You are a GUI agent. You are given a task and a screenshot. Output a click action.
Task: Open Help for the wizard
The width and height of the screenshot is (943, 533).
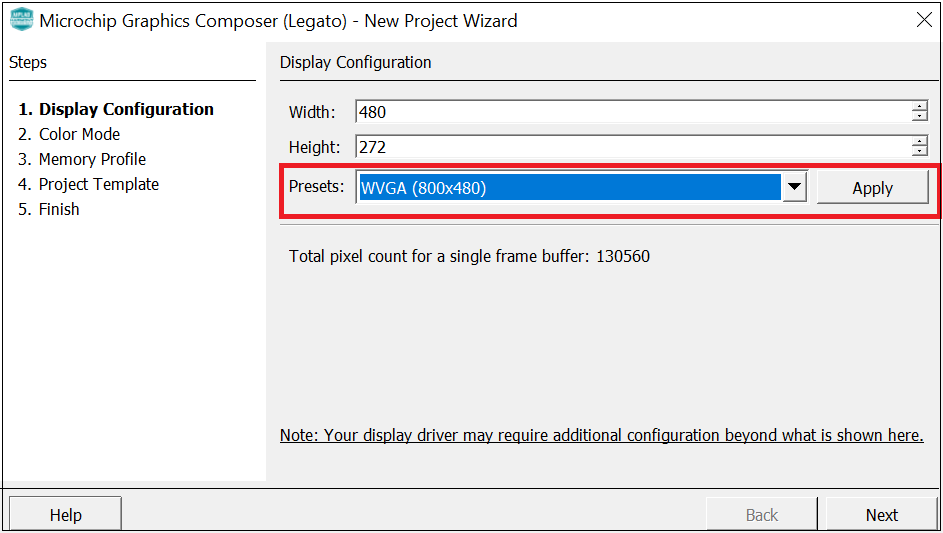pyautogui.click(x=66, y=515)
